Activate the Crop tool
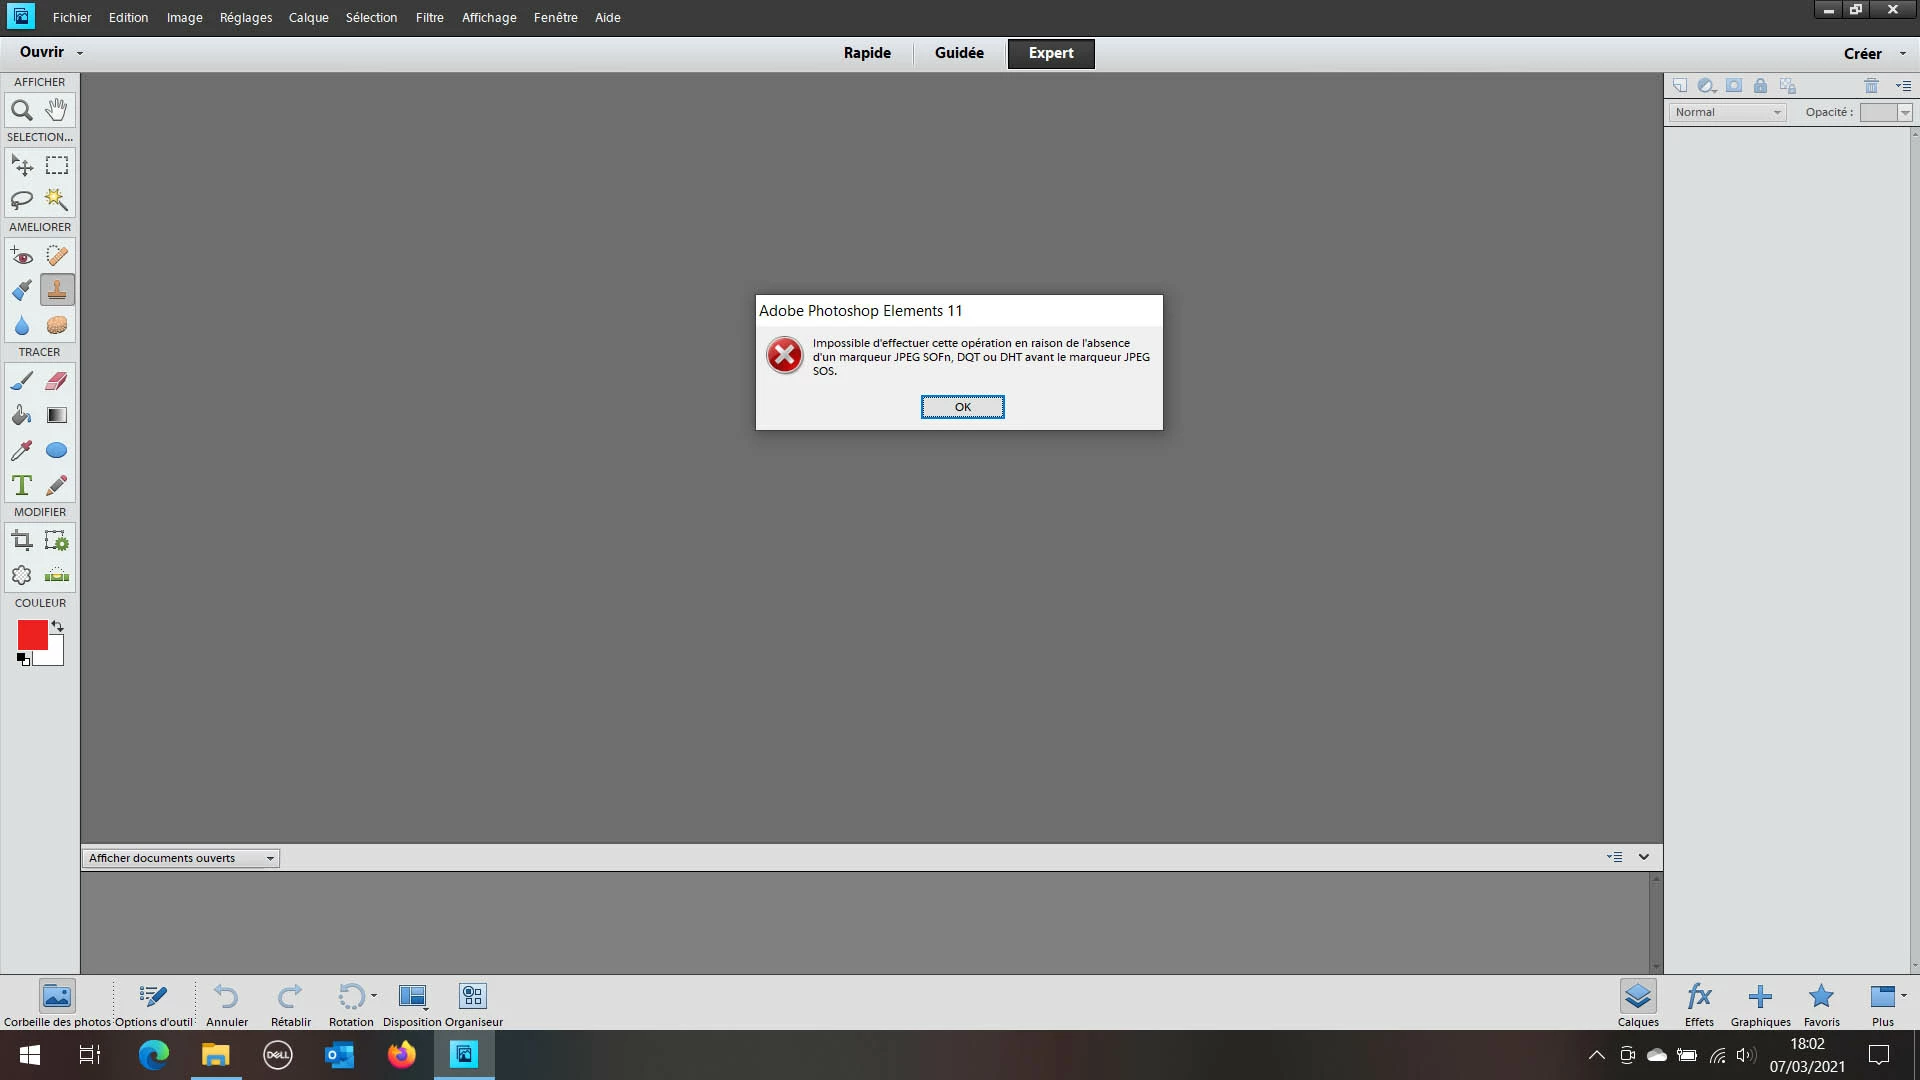1920x1080 pixels. click(x=22, y=542)
